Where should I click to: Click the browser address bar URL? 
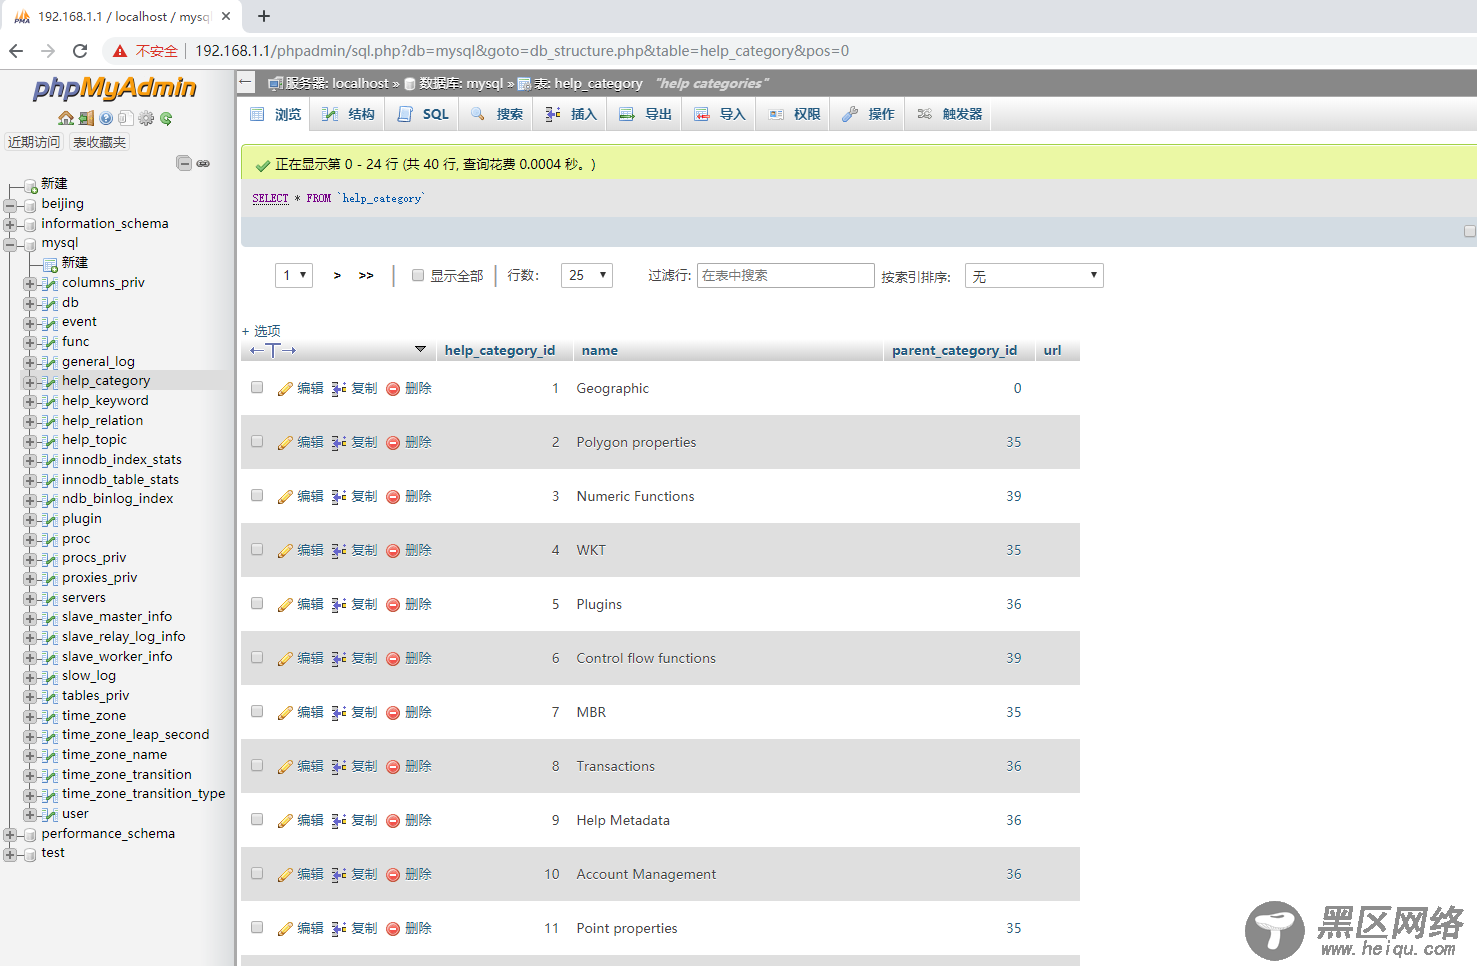coord(522,51)
